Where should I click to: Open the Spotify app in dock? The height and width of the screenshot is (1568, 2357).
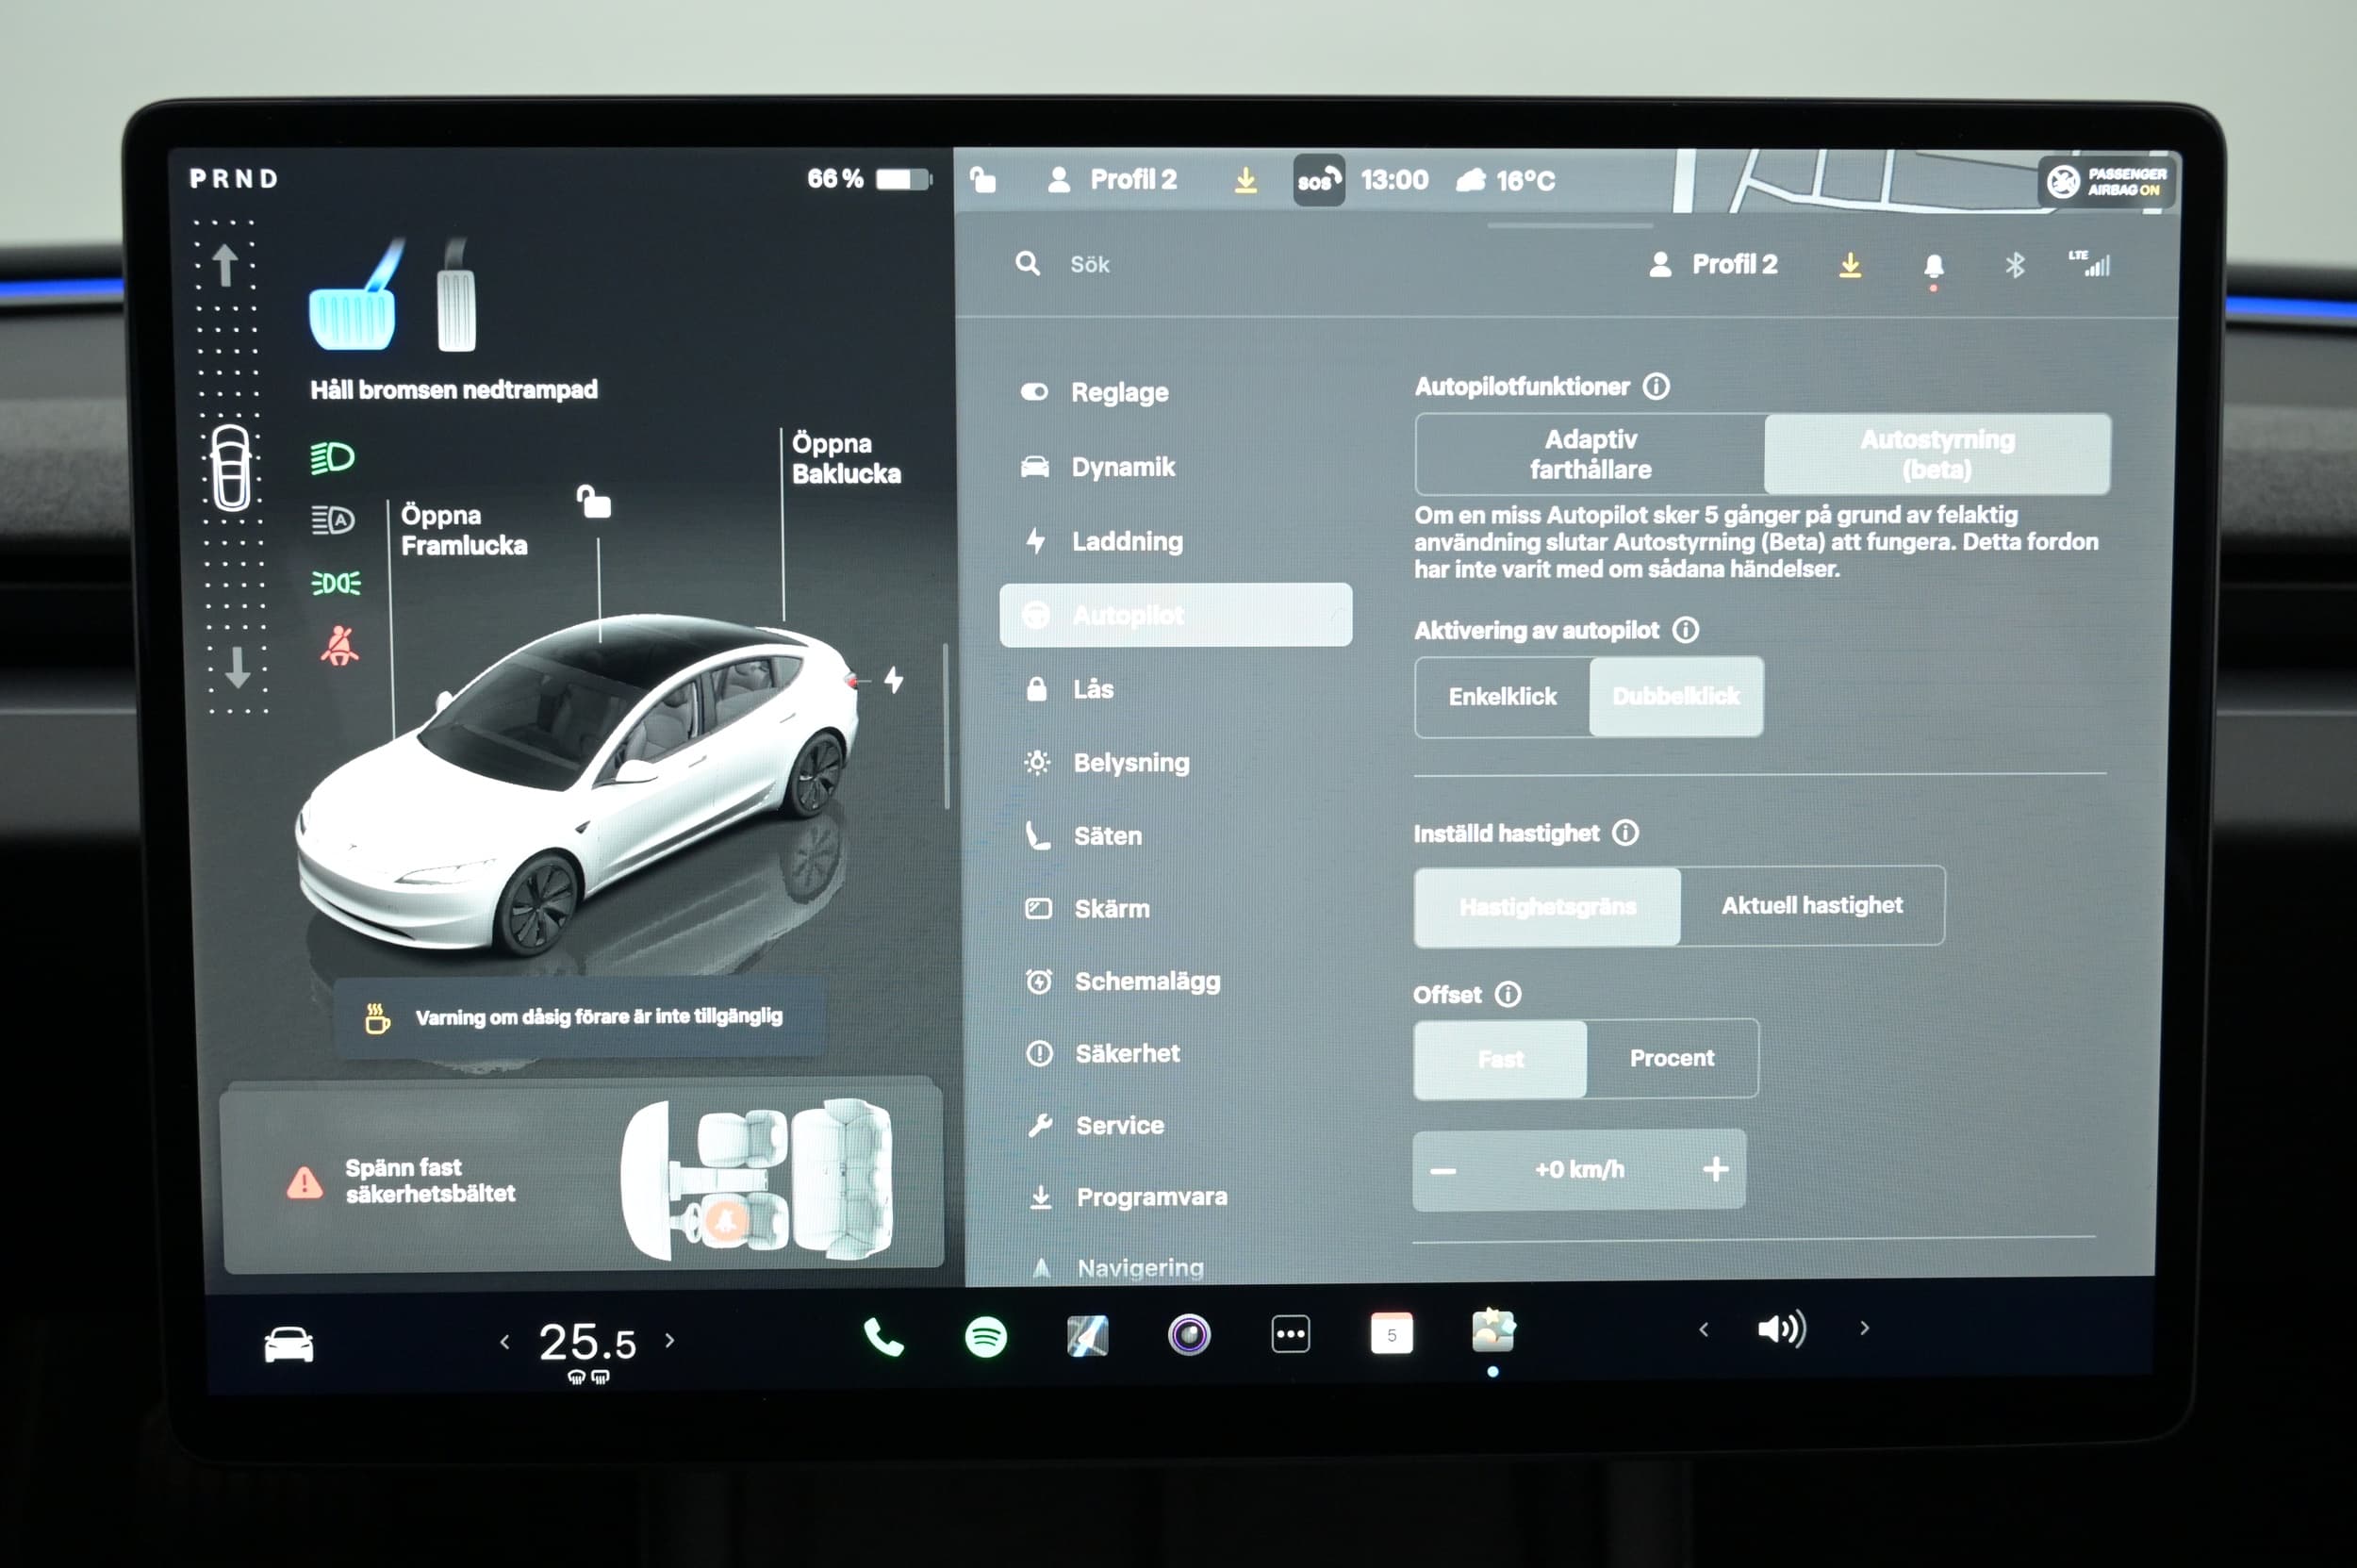point(985,1337)
